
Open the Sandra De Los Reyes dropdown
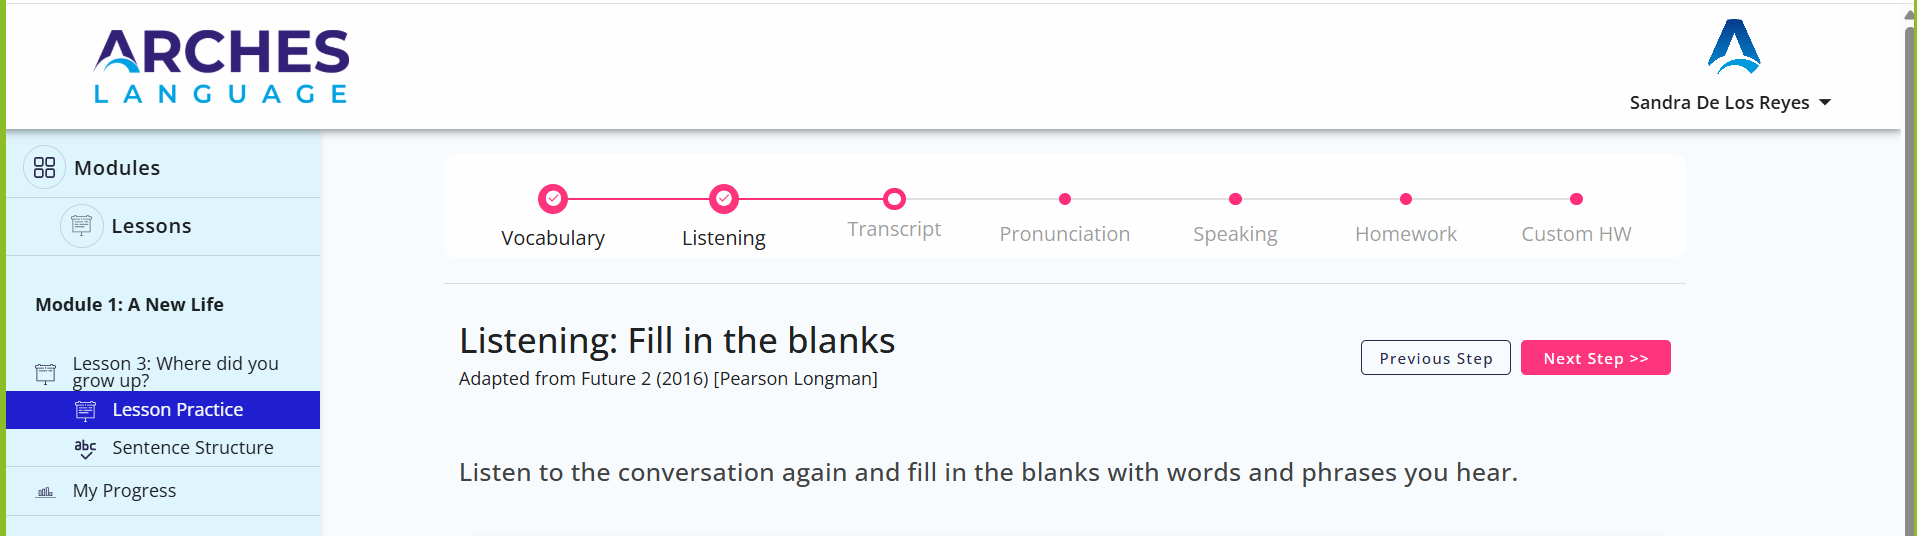1730,103
